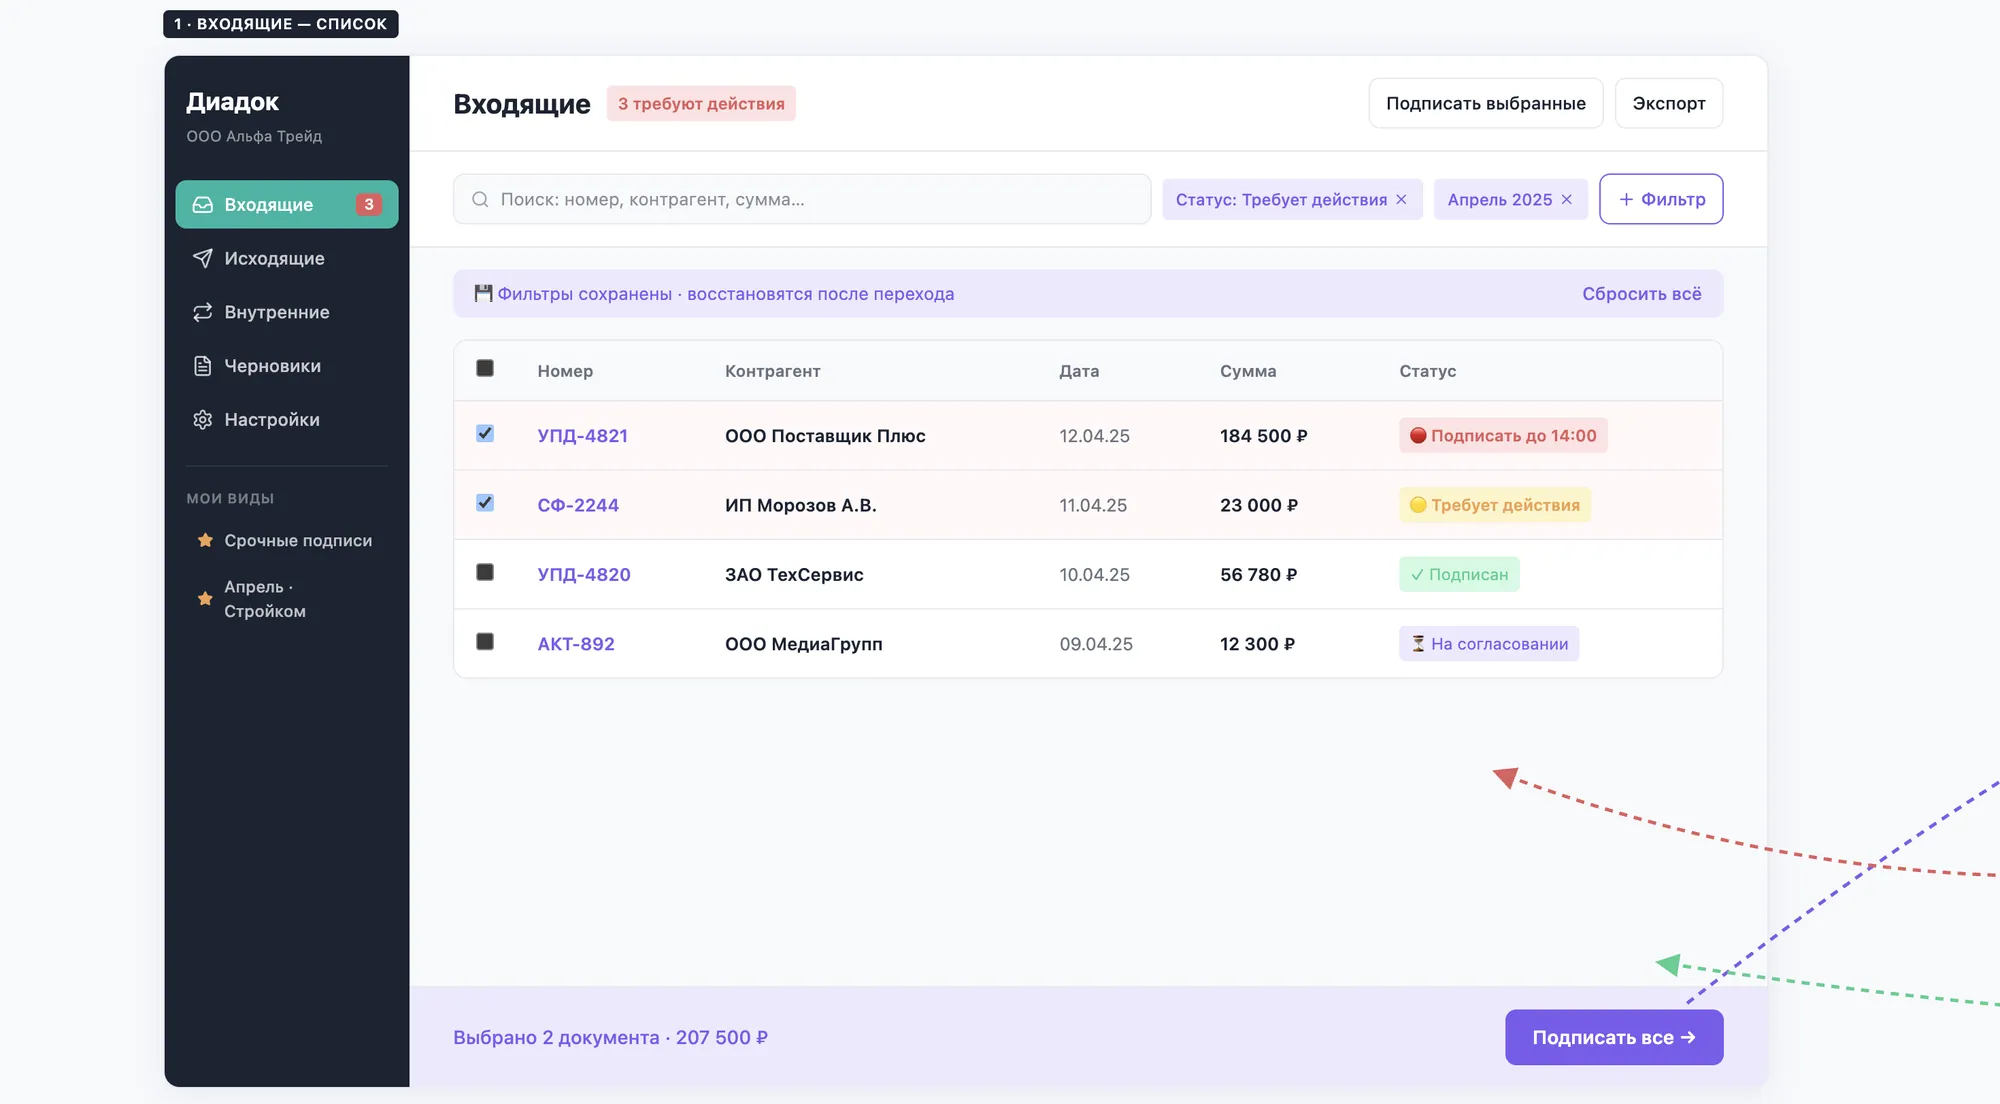This screenshot has height=1104, width=2000.
Task: Click the inbox icon next to Входящие
Action: 203,205
